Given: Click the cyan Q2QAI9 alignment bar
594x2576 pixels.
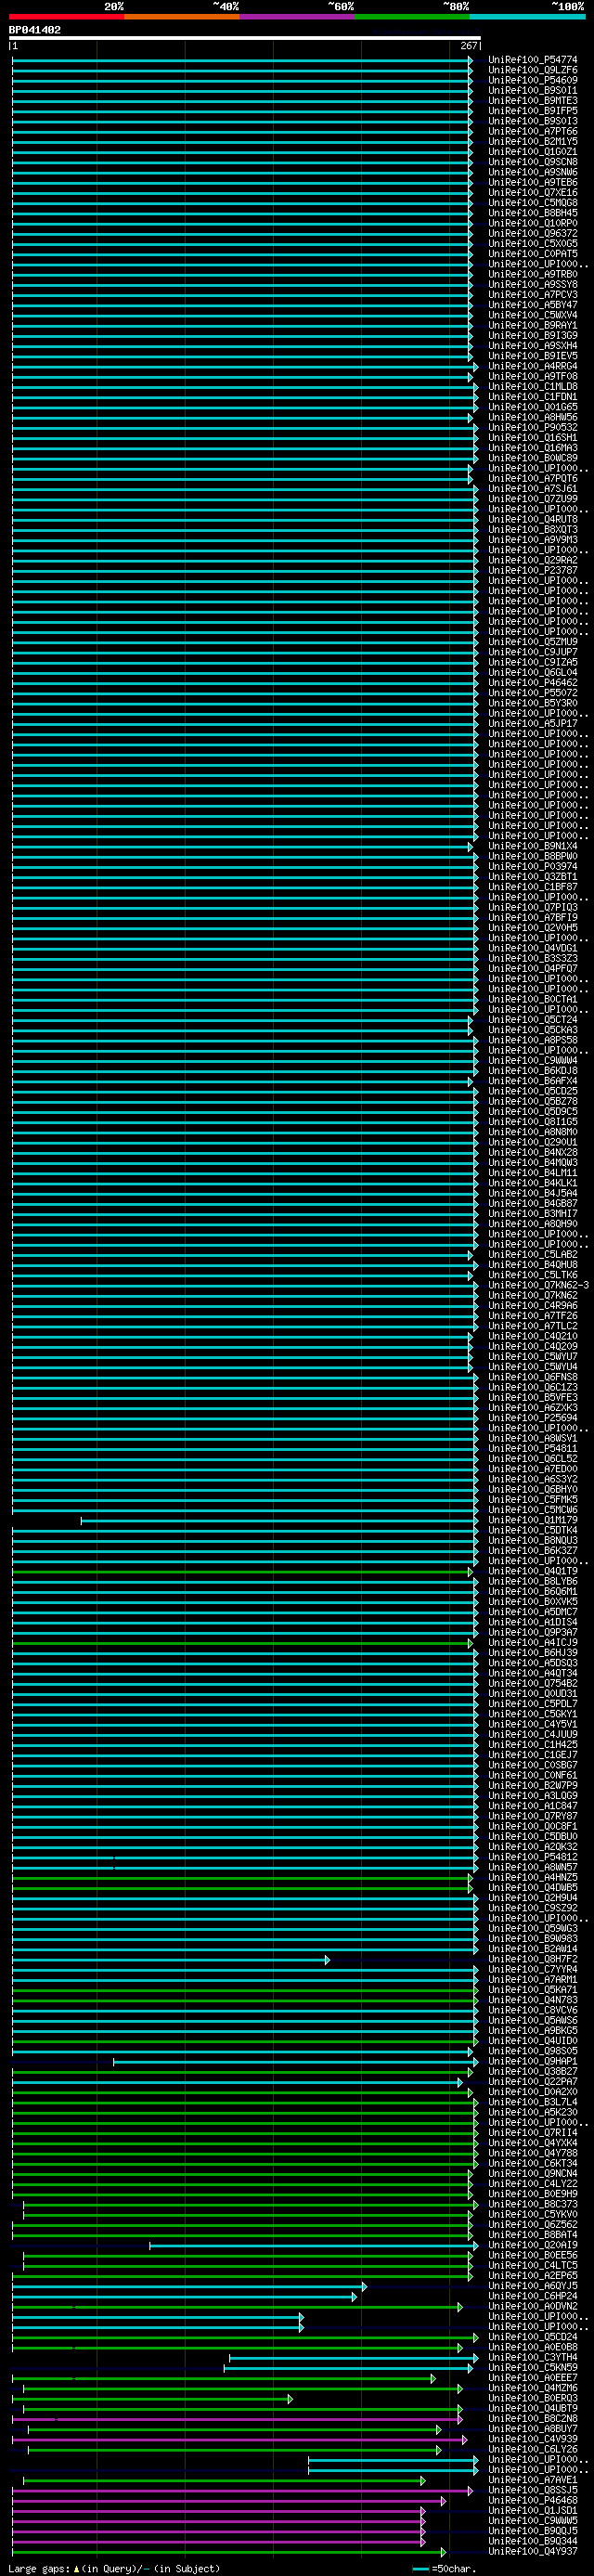Looking at the screenshot, I should point(313,2245).
